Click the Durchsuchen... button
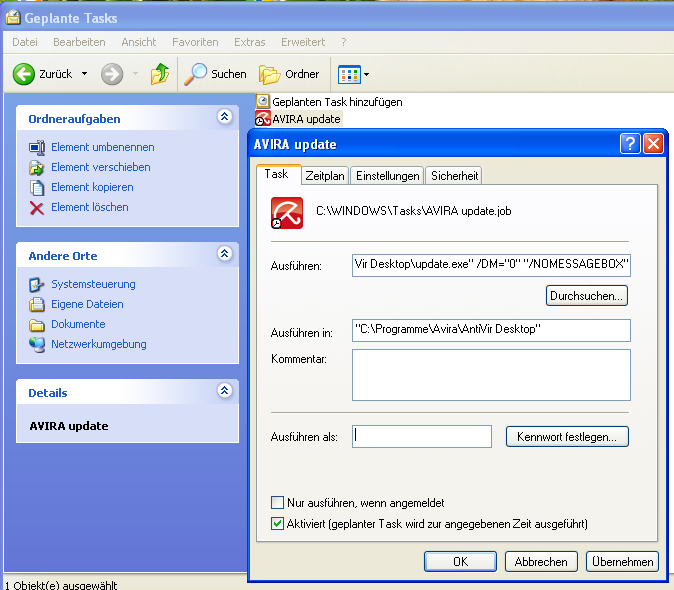This screenshot has height=590, width=674. pyautogui.click(x=586, y=296)
